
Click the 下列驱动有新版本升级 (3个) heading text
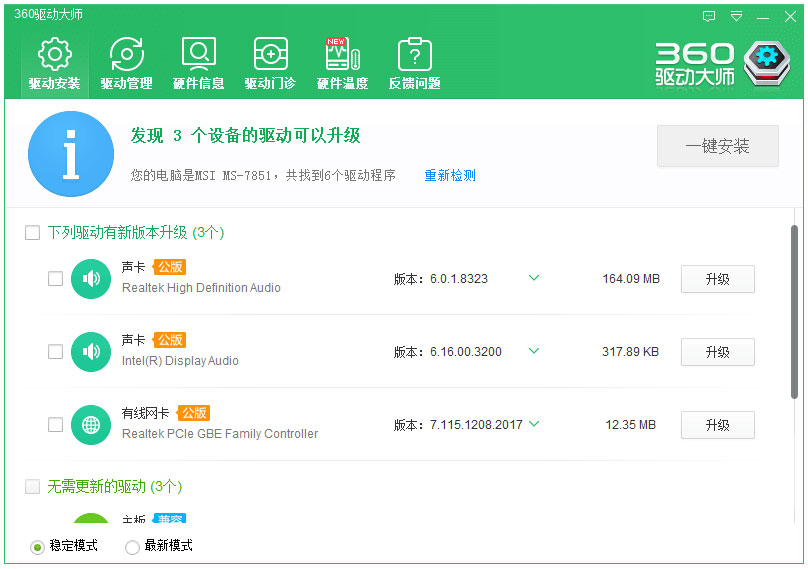pyautogui.click(x=136, y=232)
